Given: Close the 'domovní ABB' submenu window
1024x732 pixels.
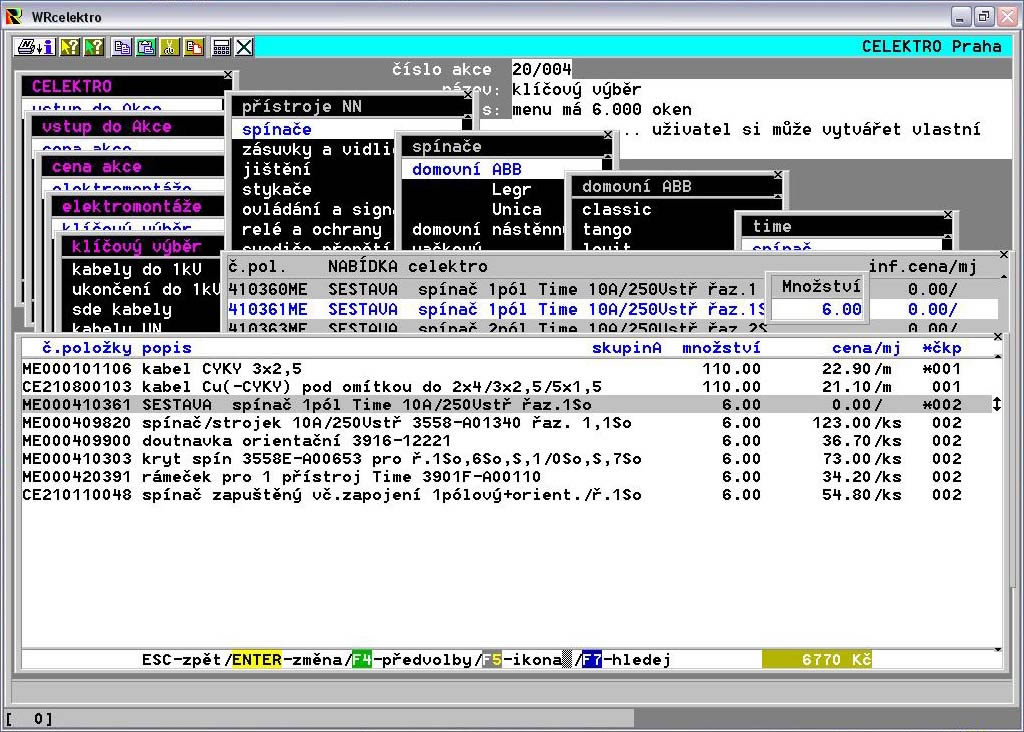Looking at the screenshot, I should click(x=778, y=174).
